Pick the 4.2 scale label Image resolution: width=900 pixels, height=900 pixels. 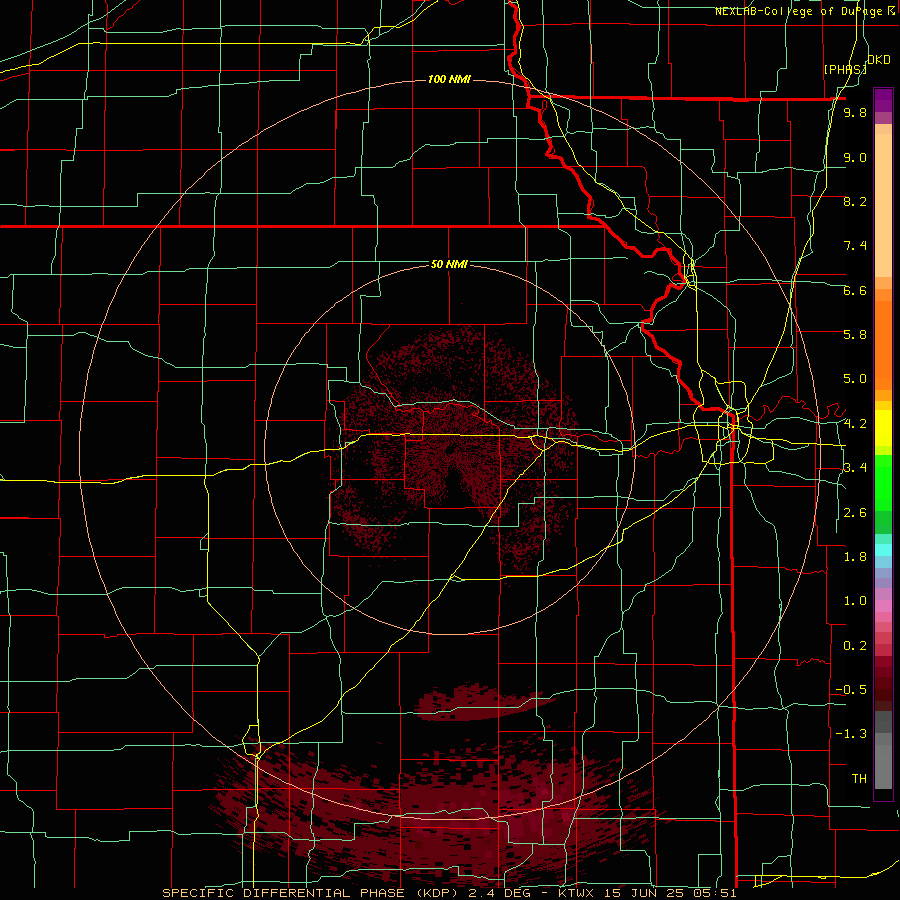[855, 424]
